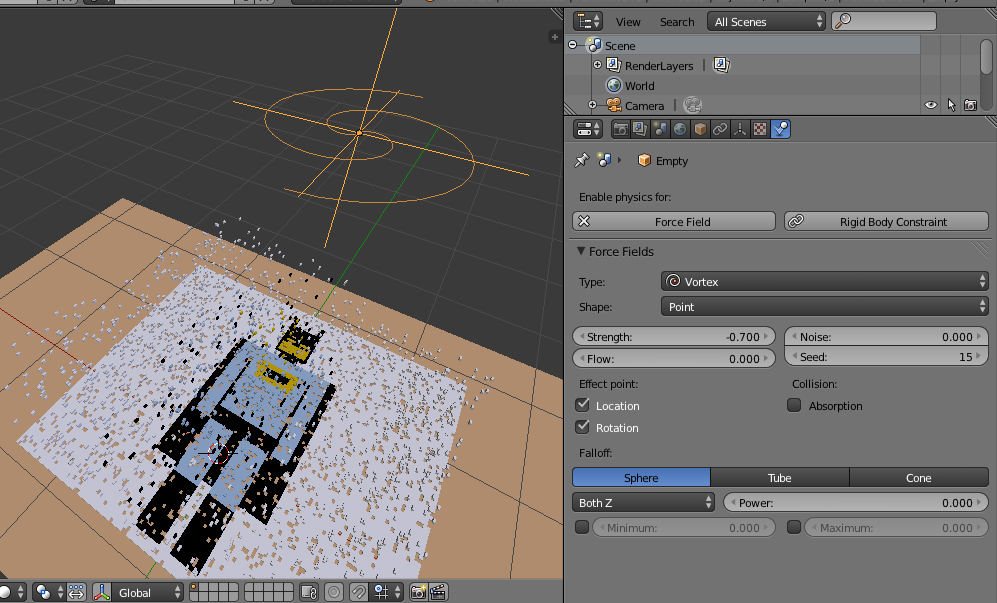Toggle proportional editing circle icon

coord(334,592)
